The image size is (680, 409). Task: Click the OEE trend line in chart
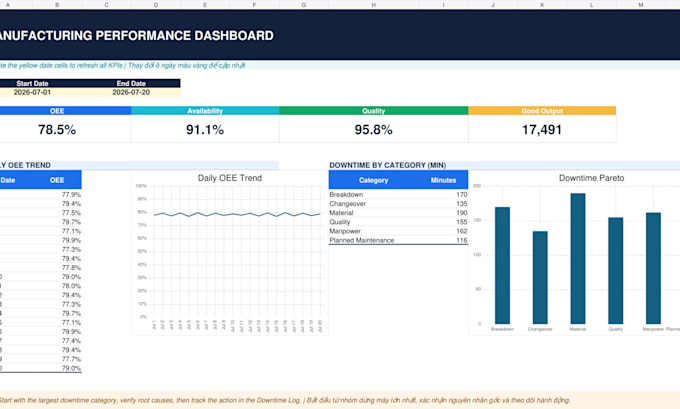[x=237, y=214]
